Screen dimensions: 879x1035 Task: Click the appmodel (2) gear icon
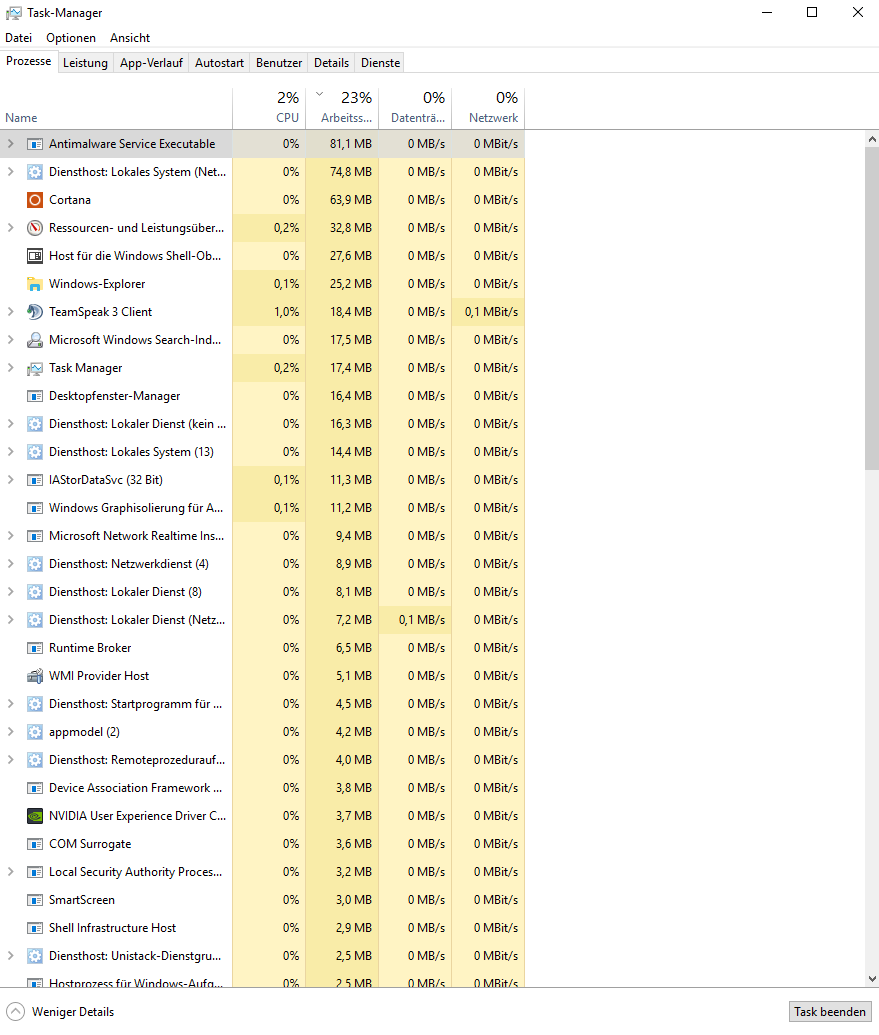(x=35, y=732)
